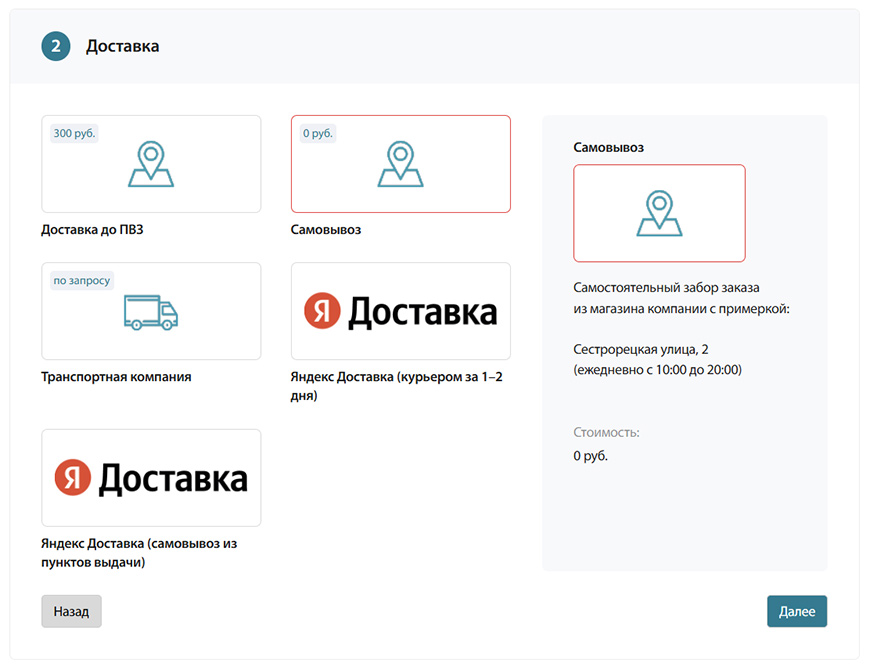This screenshot has height=670, width=870.
Task: Click the Сестрорецкая улица, 2 address text
Action: coord(641,349)
